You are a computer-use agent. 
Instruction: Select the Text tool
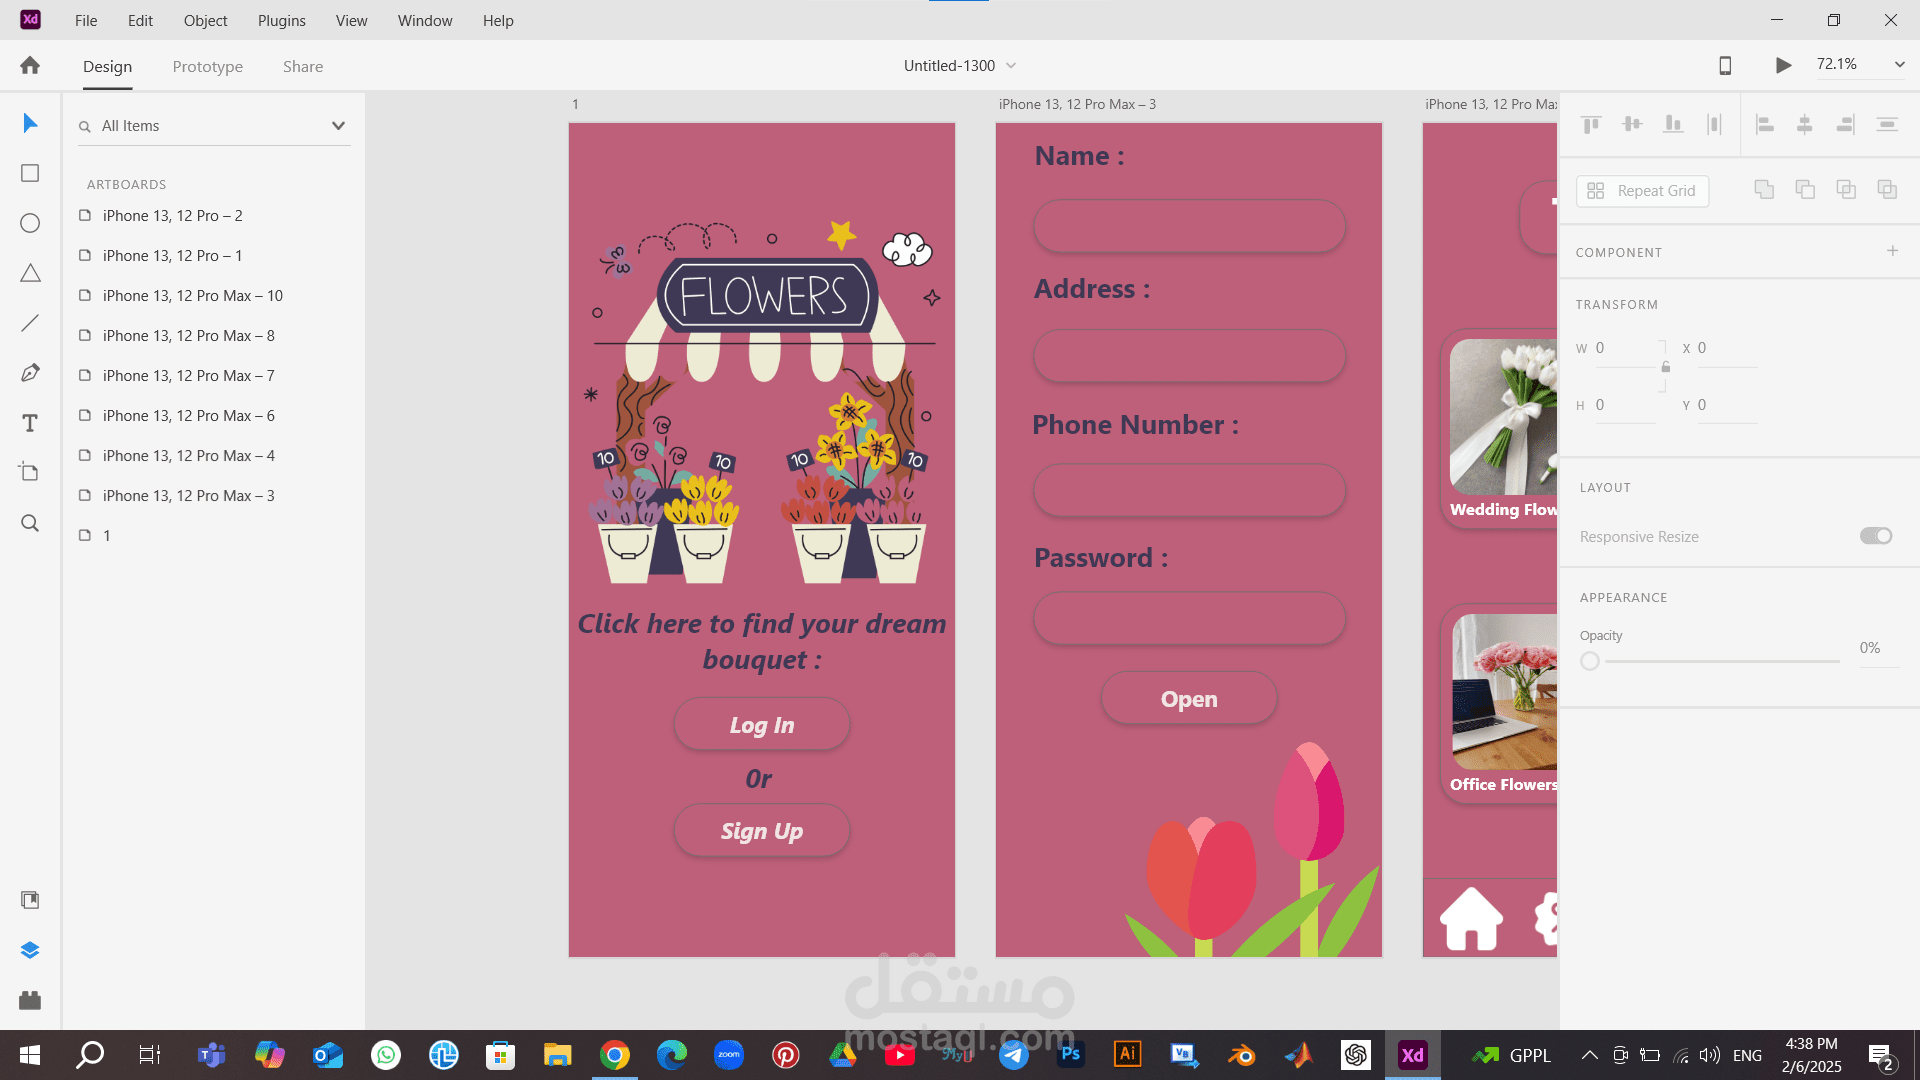[30, 423]
